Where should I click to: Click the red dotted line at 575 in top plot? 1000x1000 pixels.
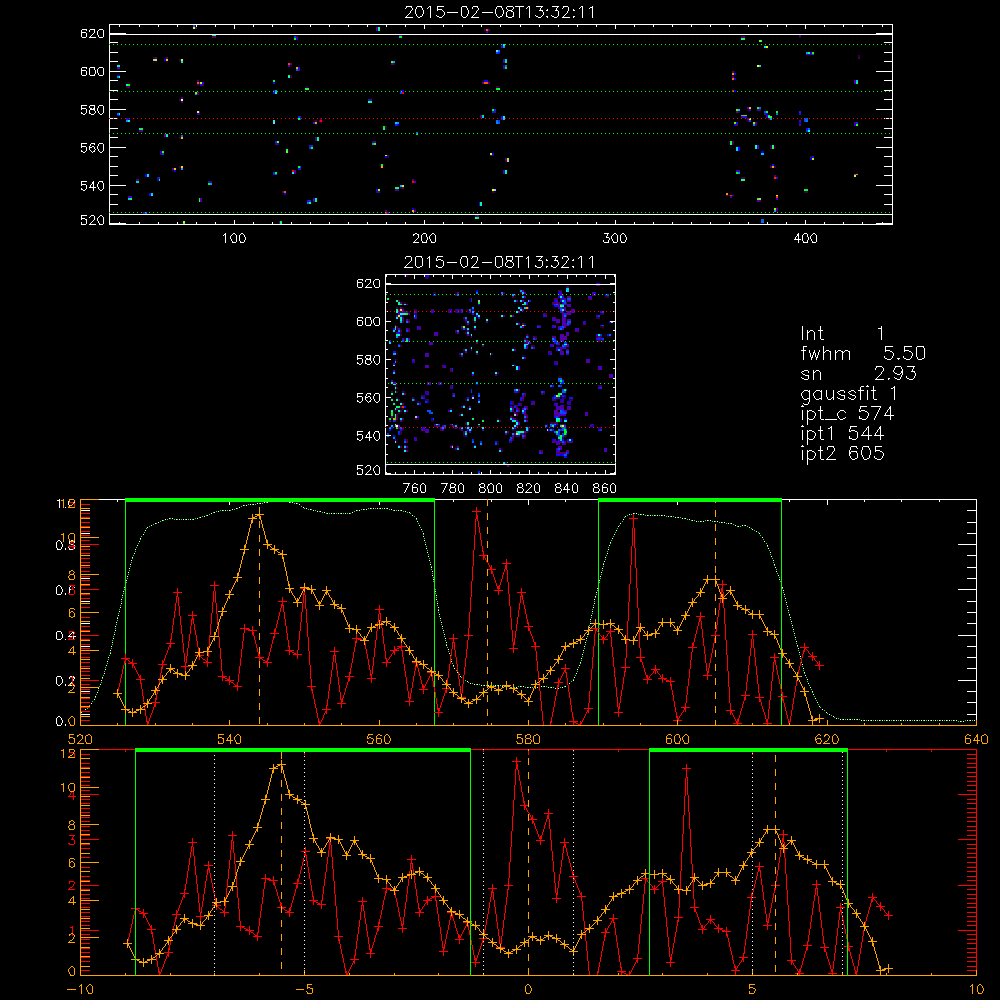click(x=501, y=119)
